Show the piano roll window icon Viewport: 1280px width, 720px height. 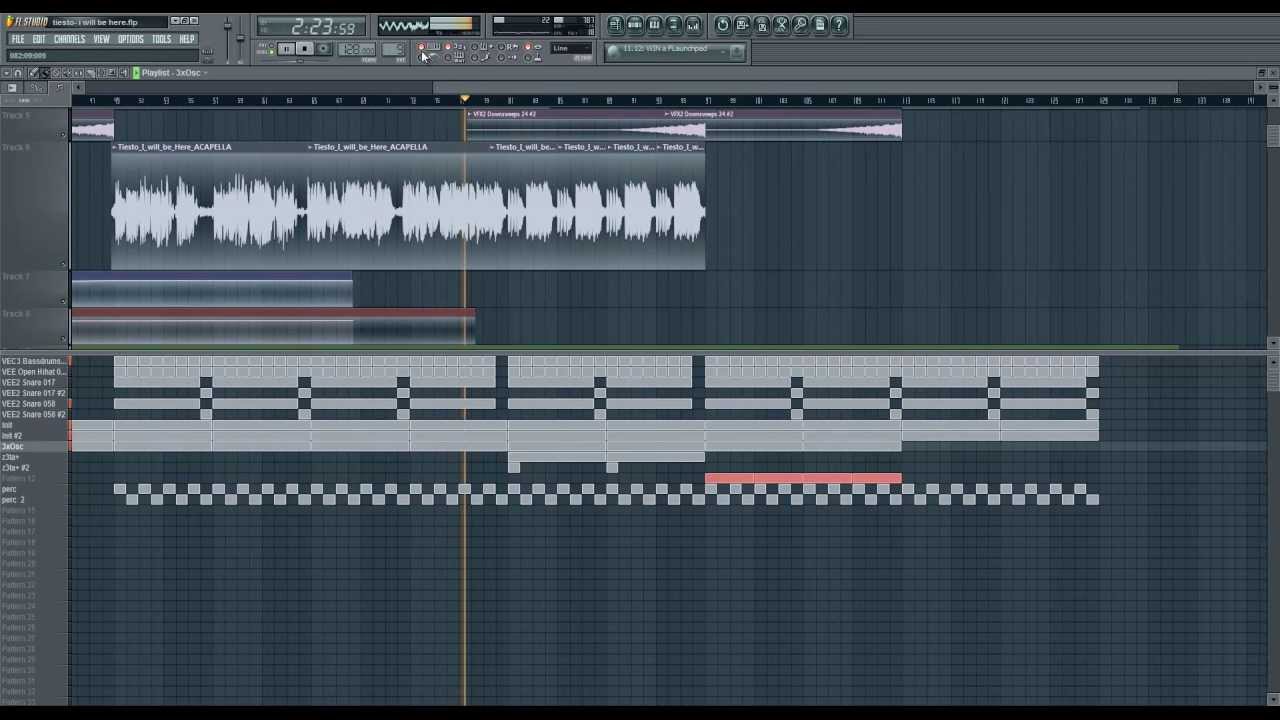(x=654, y=25)
